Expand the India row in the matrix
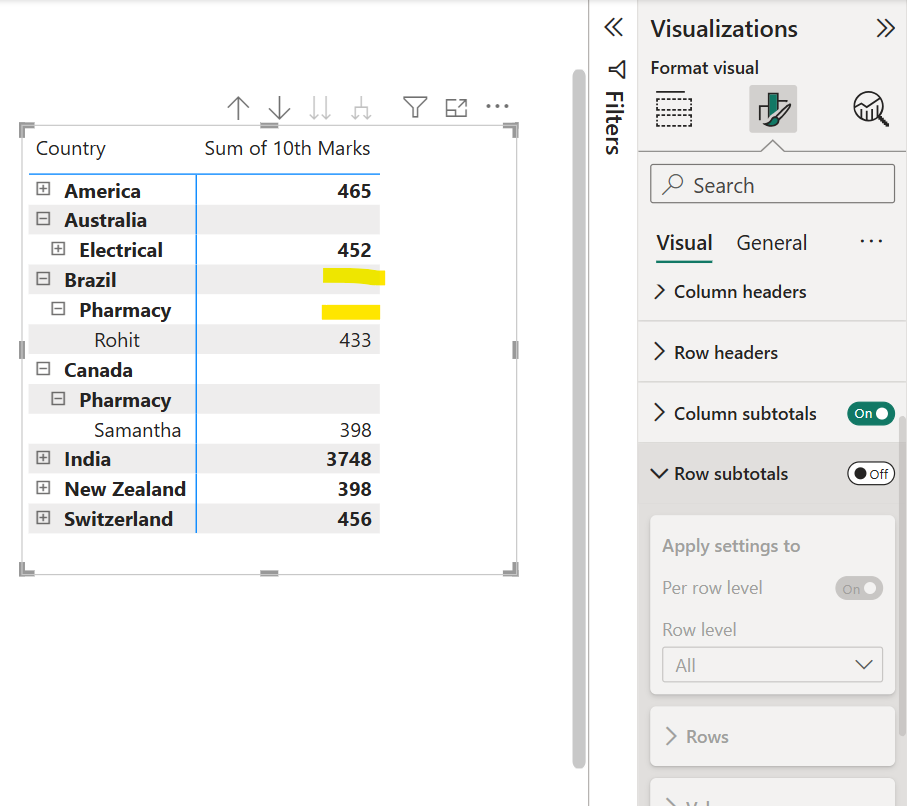The width and height of the screenshot is (907, 806). click(42, 458)
